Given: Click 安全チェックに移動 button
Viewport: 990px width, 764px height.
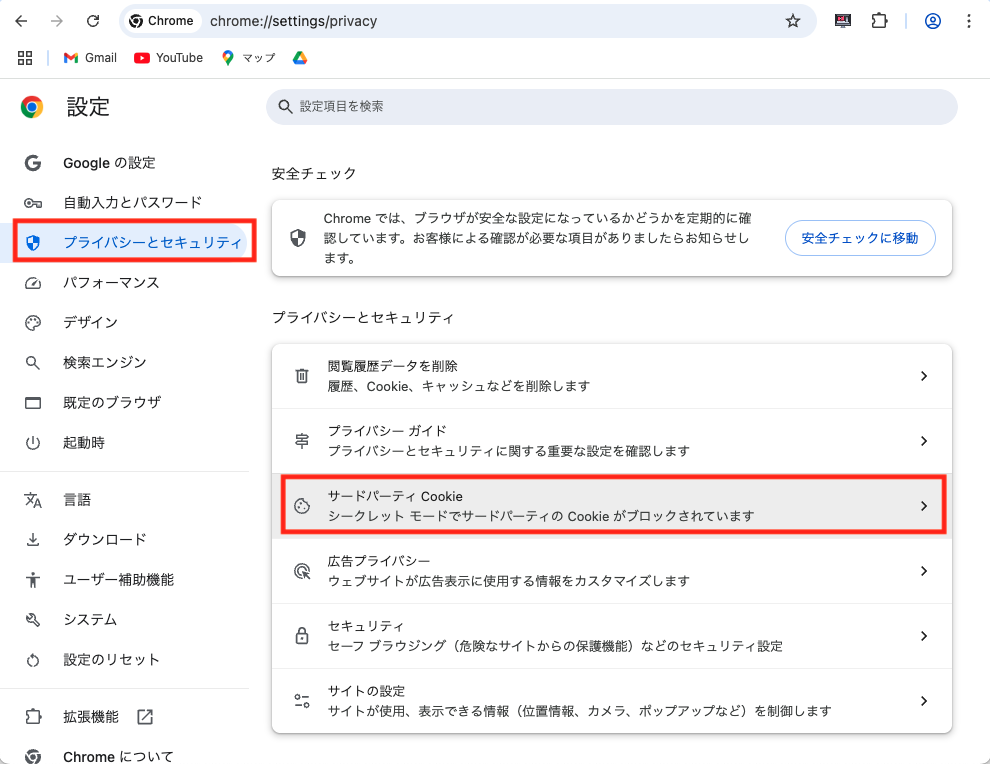Looking at the screenshot, I should (860, 238).
